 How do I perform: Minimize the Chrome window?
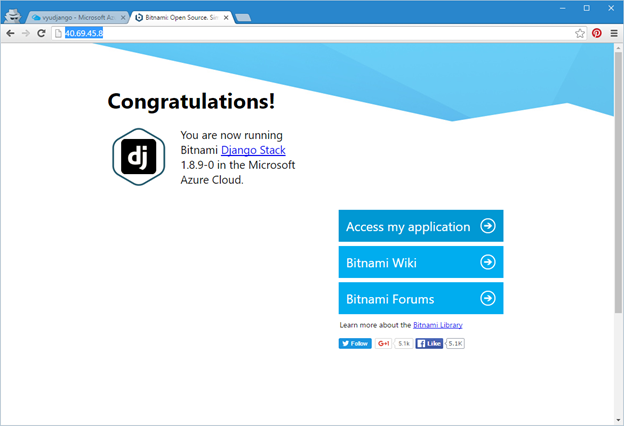(562, 8)
